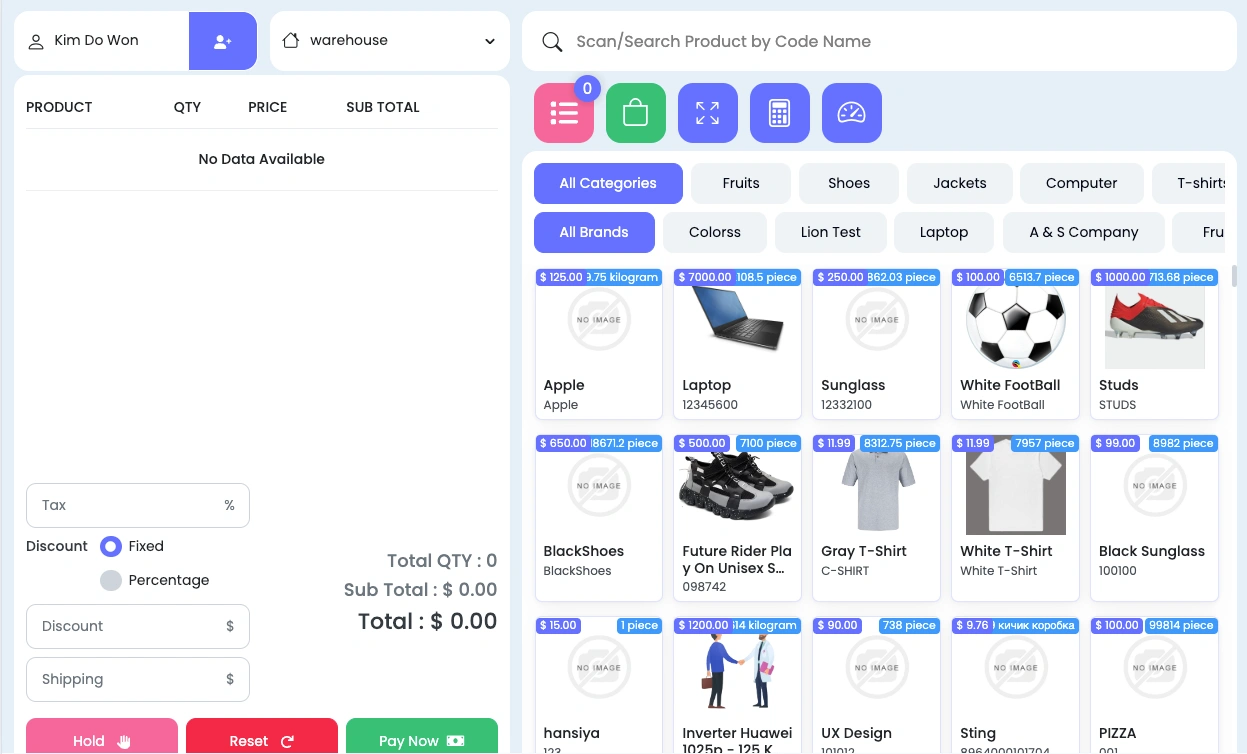Open the warehouse dropdown
Image resolution: width=1247 pixels, height=754 pixels.
click(x=390, y=41)
